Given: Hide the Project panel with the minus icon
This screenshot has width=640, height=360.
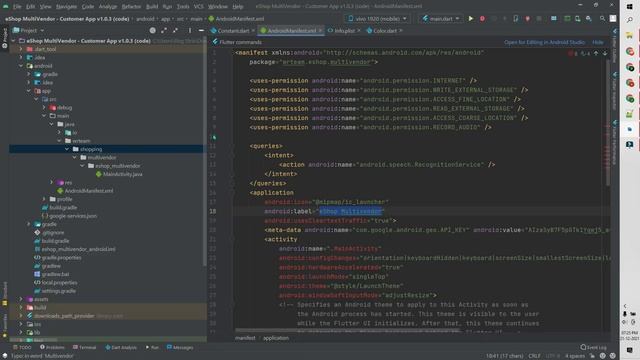Looking at the screenshot, I should pyautogui.click(x=201, y=30).
